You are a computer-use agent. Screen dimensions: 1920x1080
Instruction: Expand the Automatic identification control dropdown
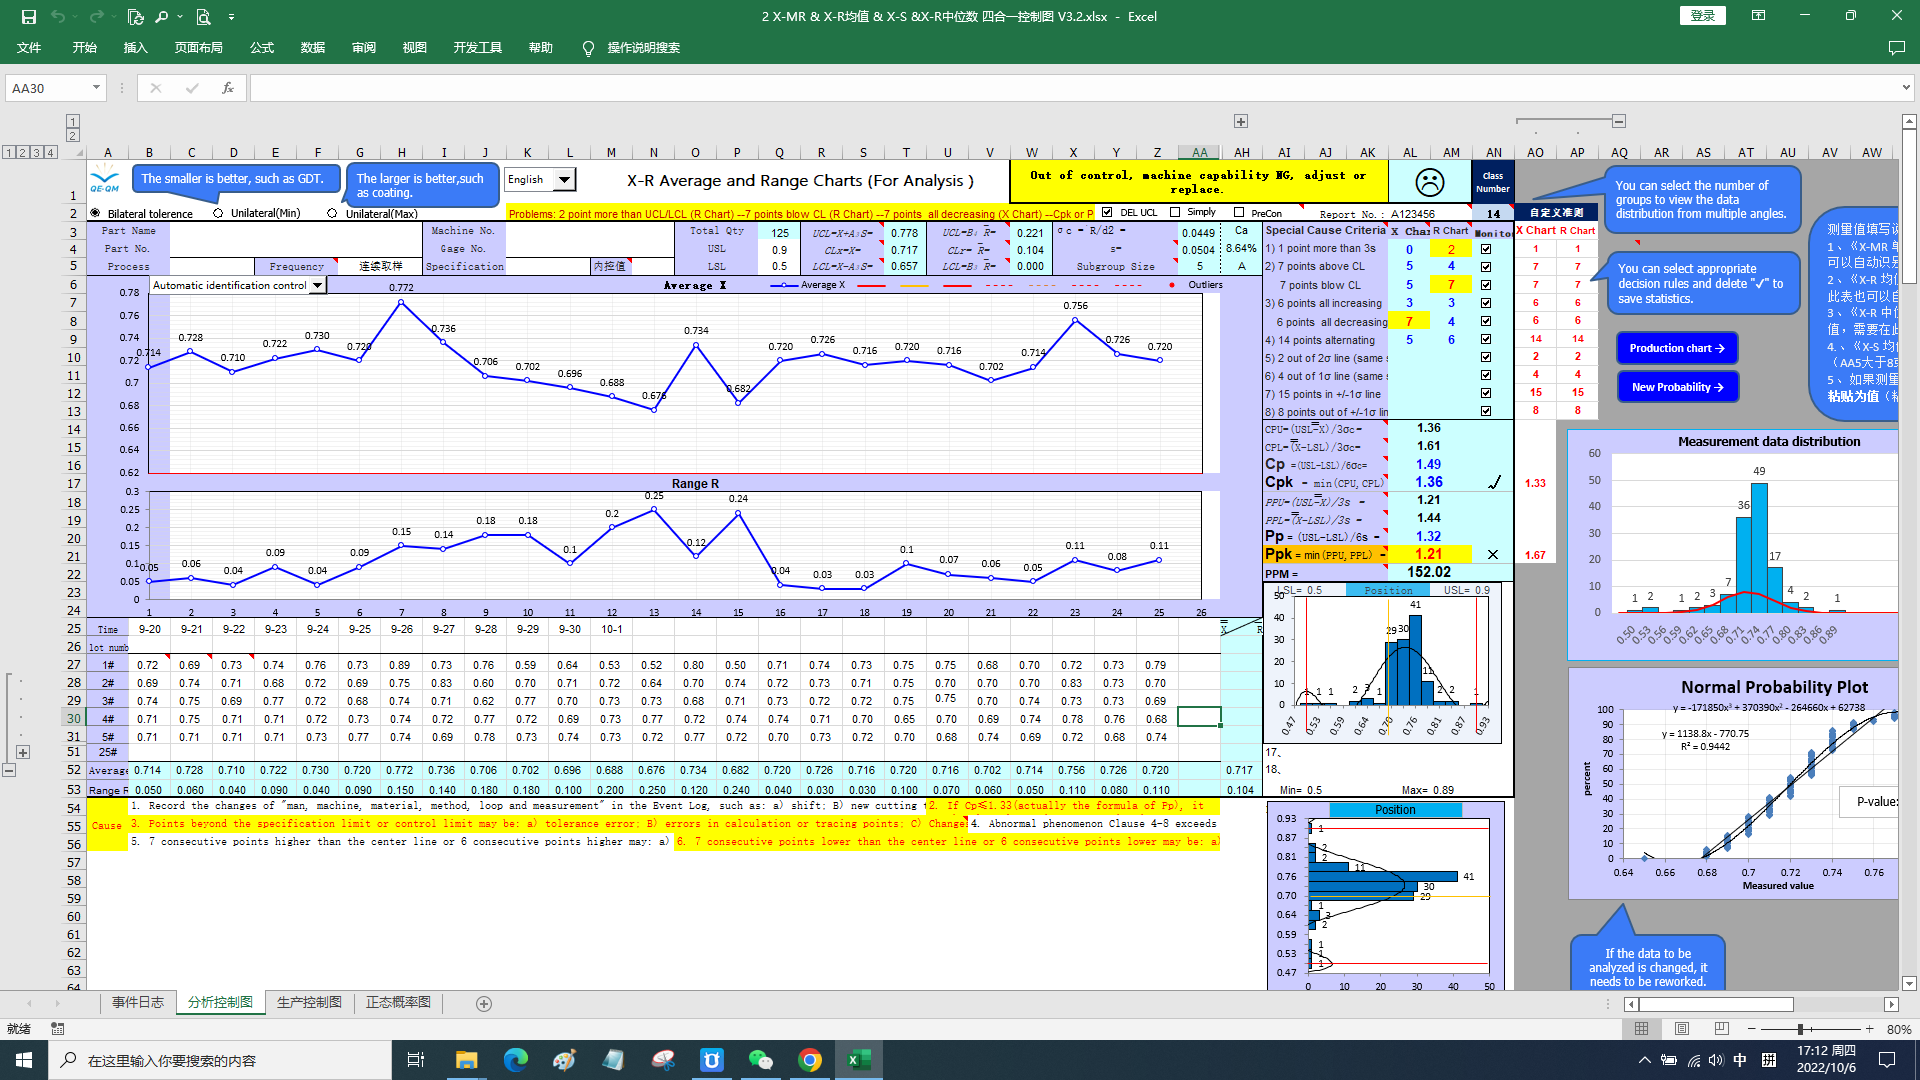(x=318, y=285)
